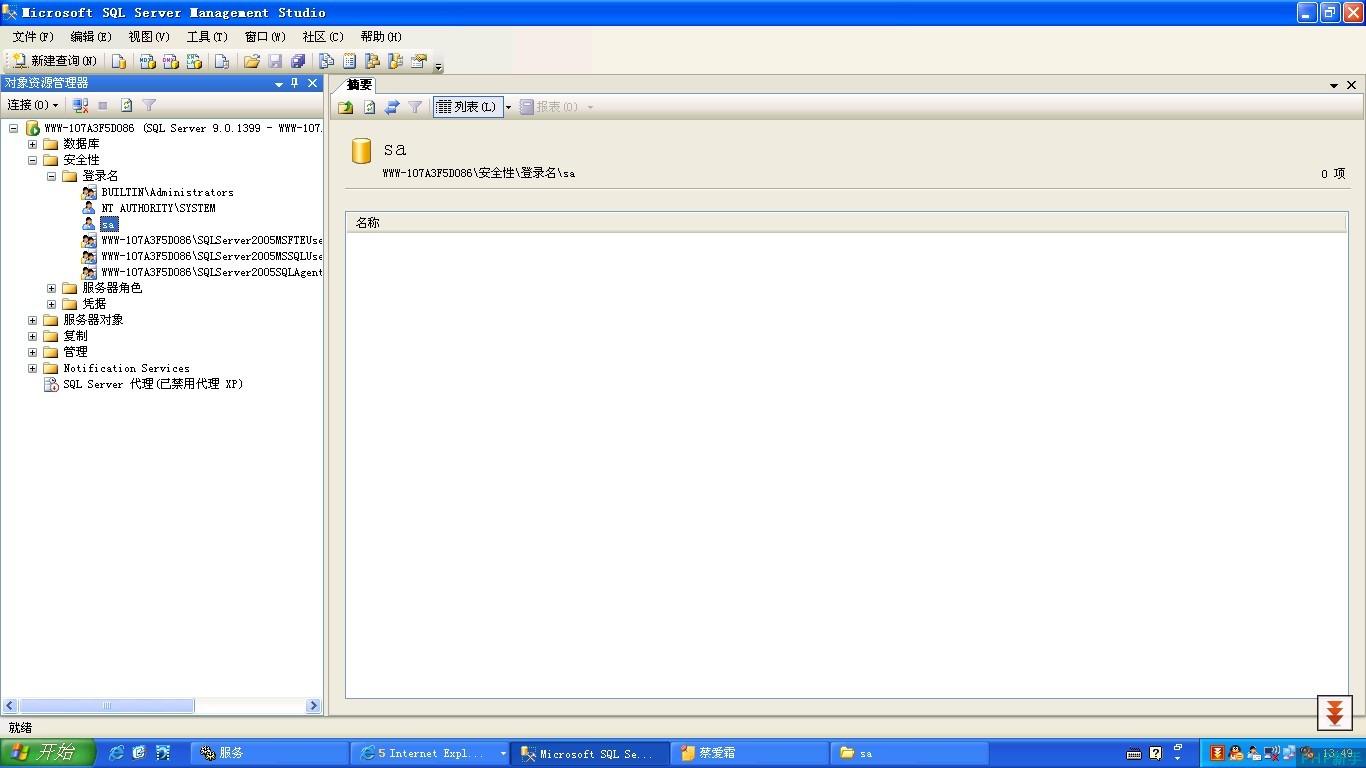Click the Refresh icon in Summary toolbar

[x=369, y=107]
